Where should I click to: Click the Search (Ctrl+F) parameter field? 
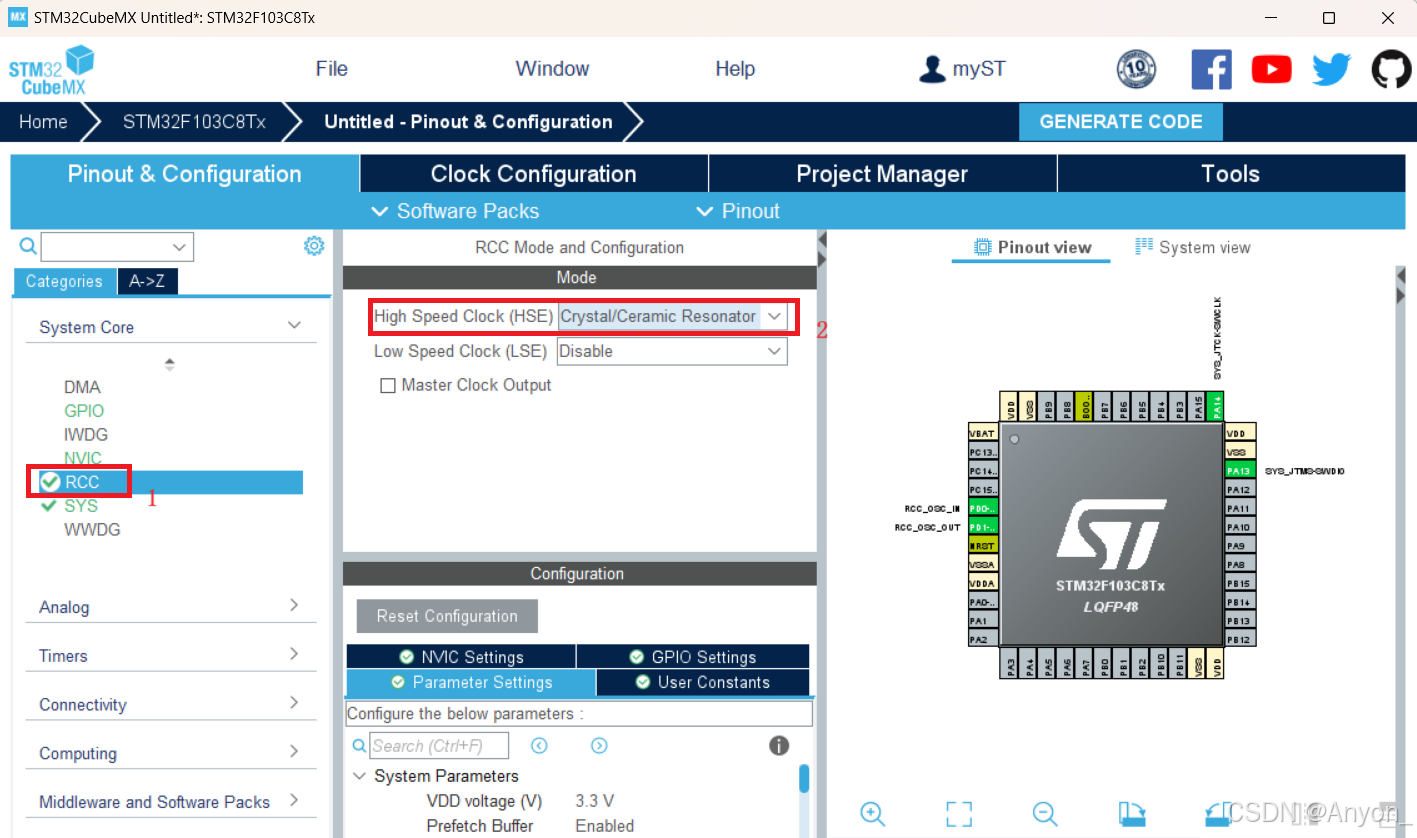click(439, 746)
